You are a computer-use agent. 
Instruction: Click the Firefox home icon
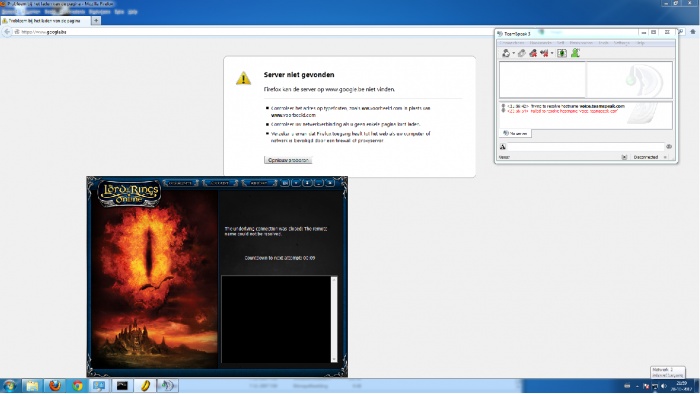693,32
